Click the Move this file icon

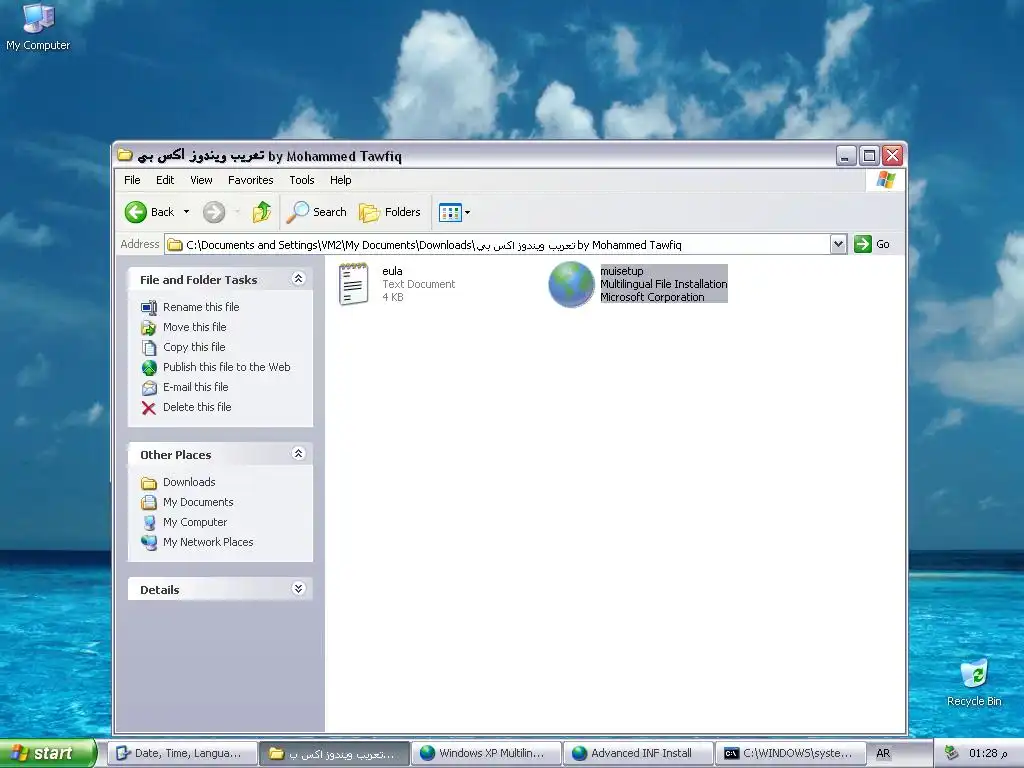point(149,327)
